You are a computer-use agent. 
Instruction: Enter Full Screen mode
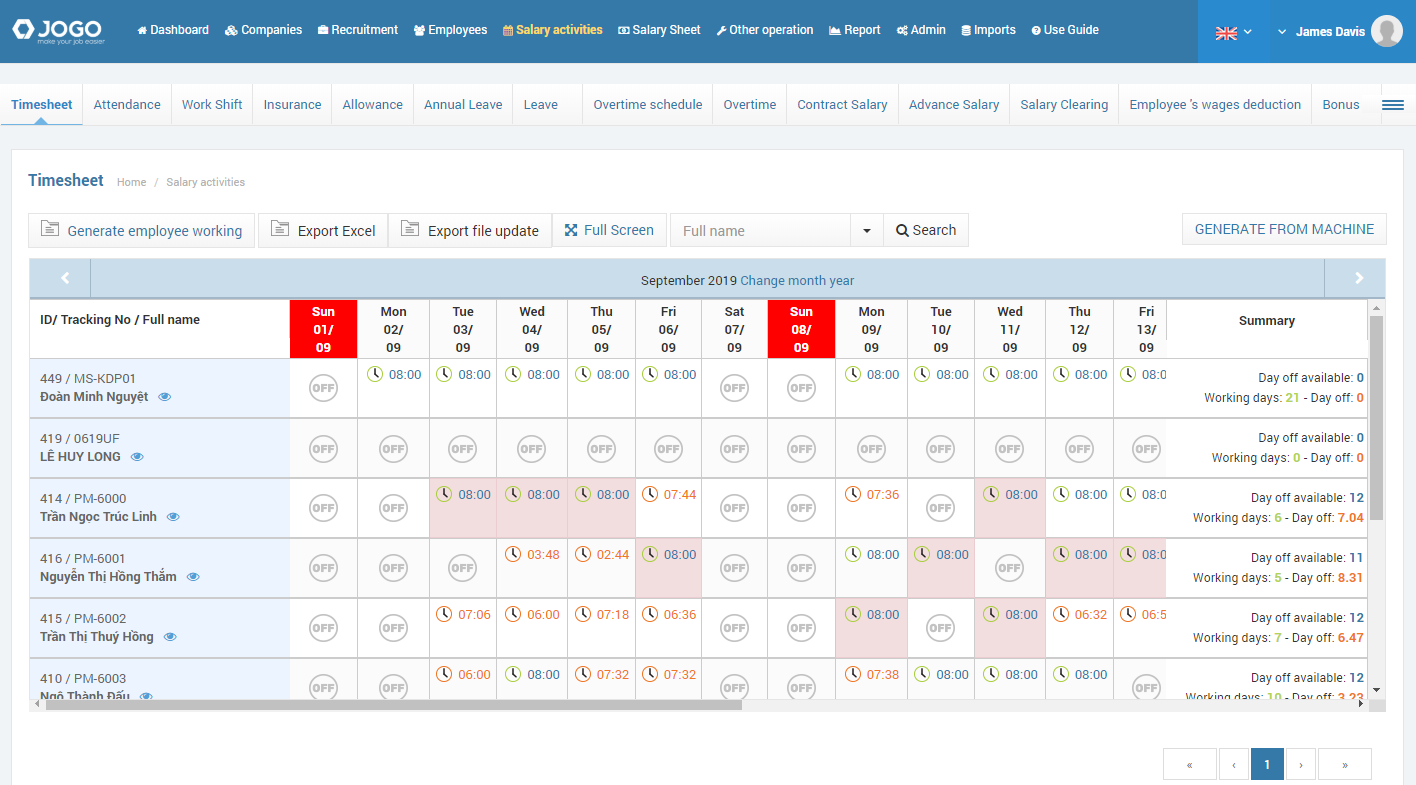click(609, 230)
